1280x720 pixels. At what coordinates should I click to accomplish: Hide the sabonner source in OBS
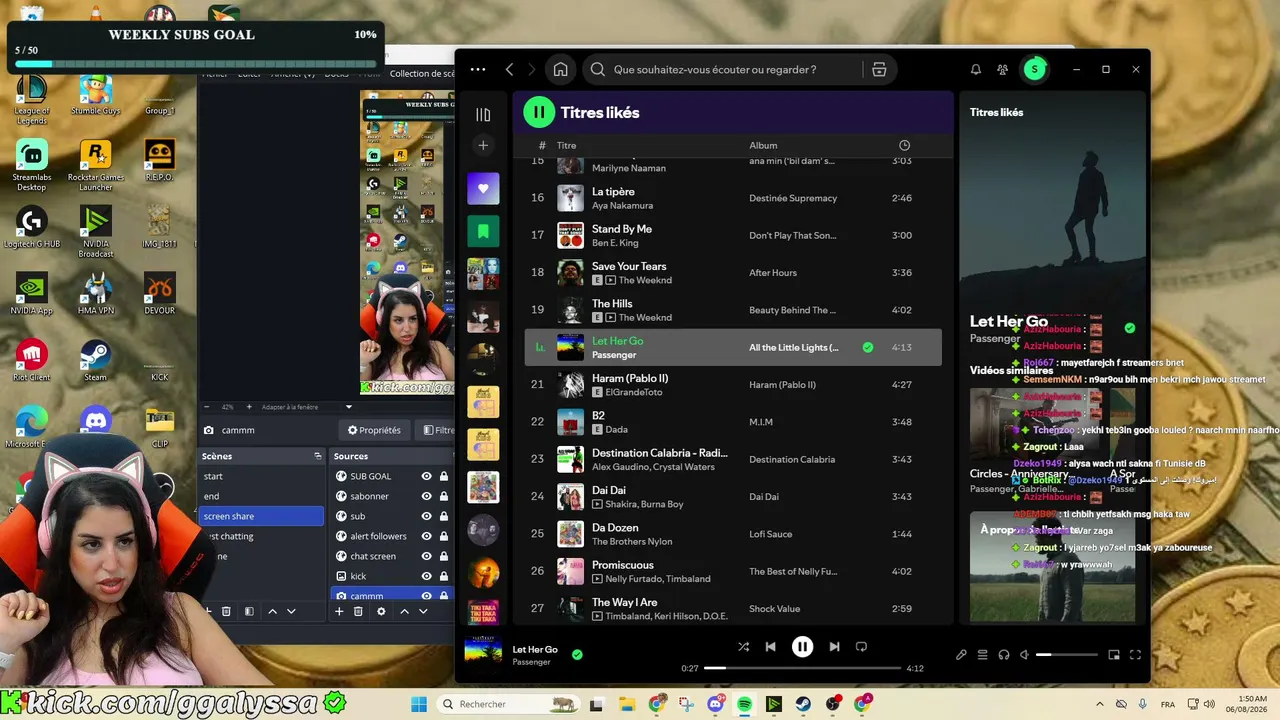(427, 496)
